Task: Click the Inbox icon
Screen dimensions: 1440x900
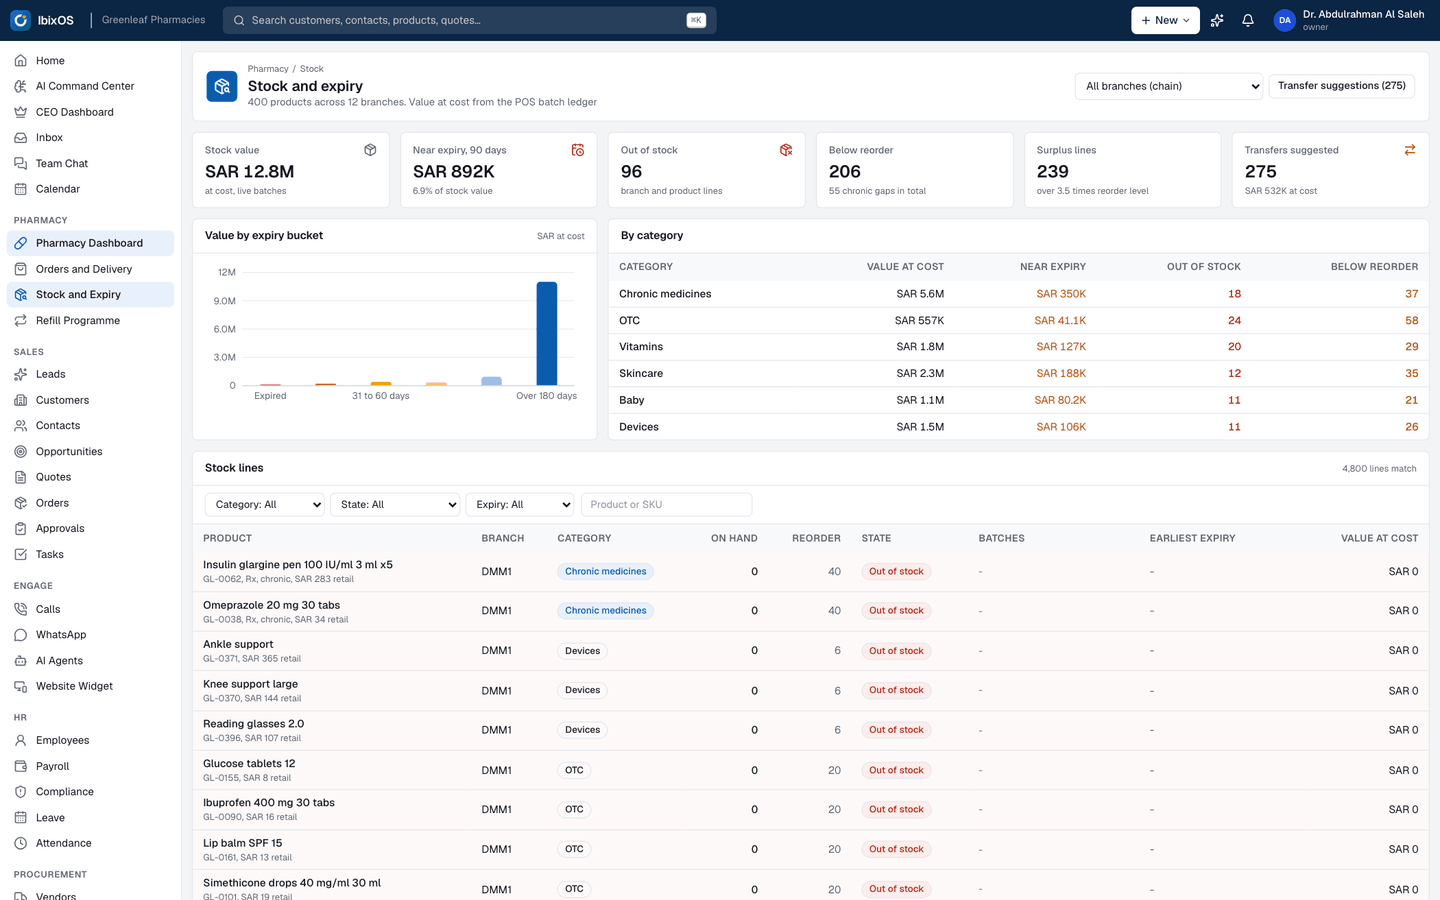Action: point(20,138)
